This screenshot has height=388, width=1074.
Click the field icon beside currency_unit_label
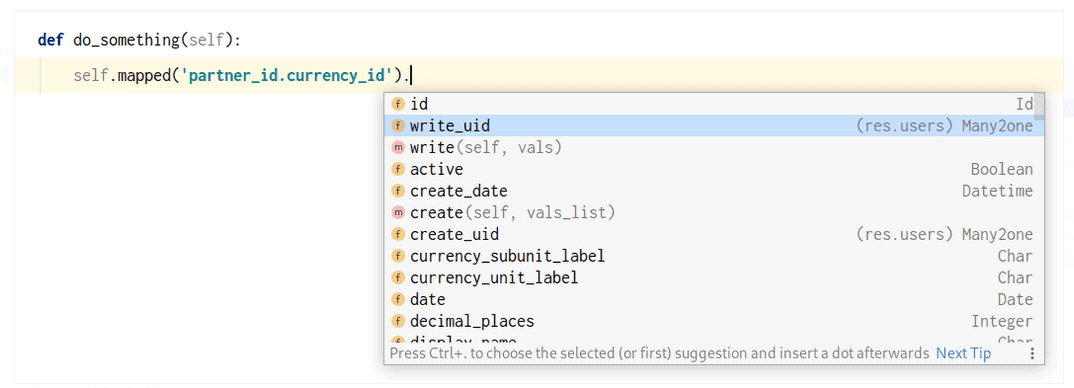coord(397,278)
